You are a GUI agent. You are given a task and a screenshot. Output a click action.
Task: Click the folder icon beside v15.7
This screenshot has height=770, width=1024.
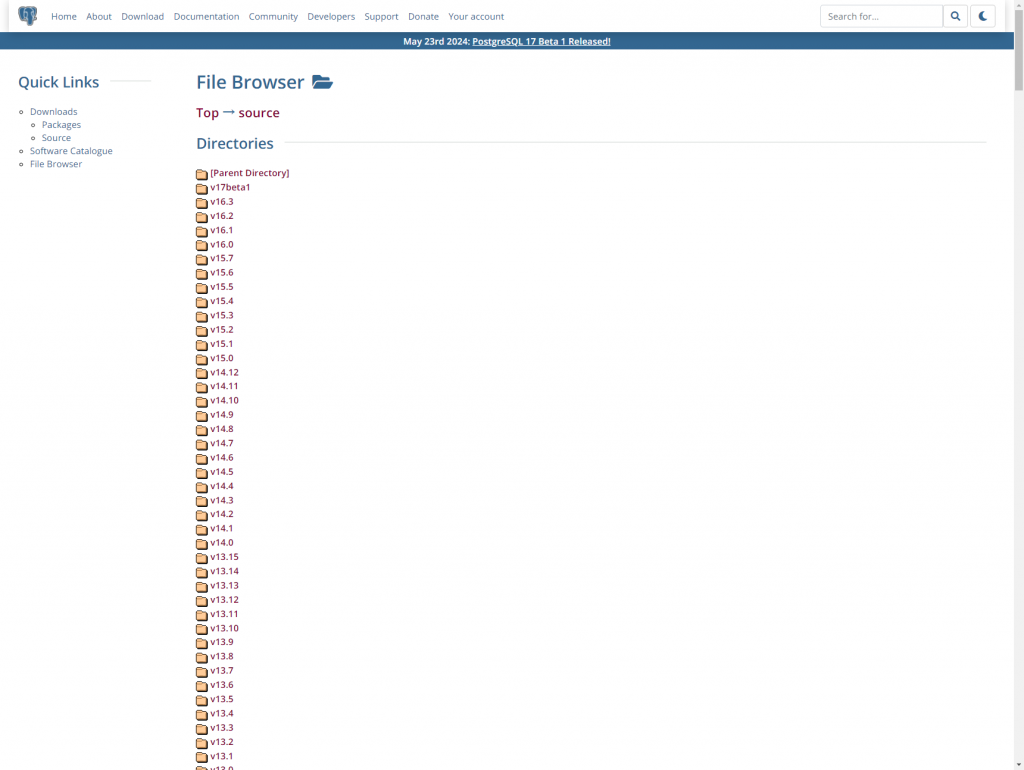point(202,259)
